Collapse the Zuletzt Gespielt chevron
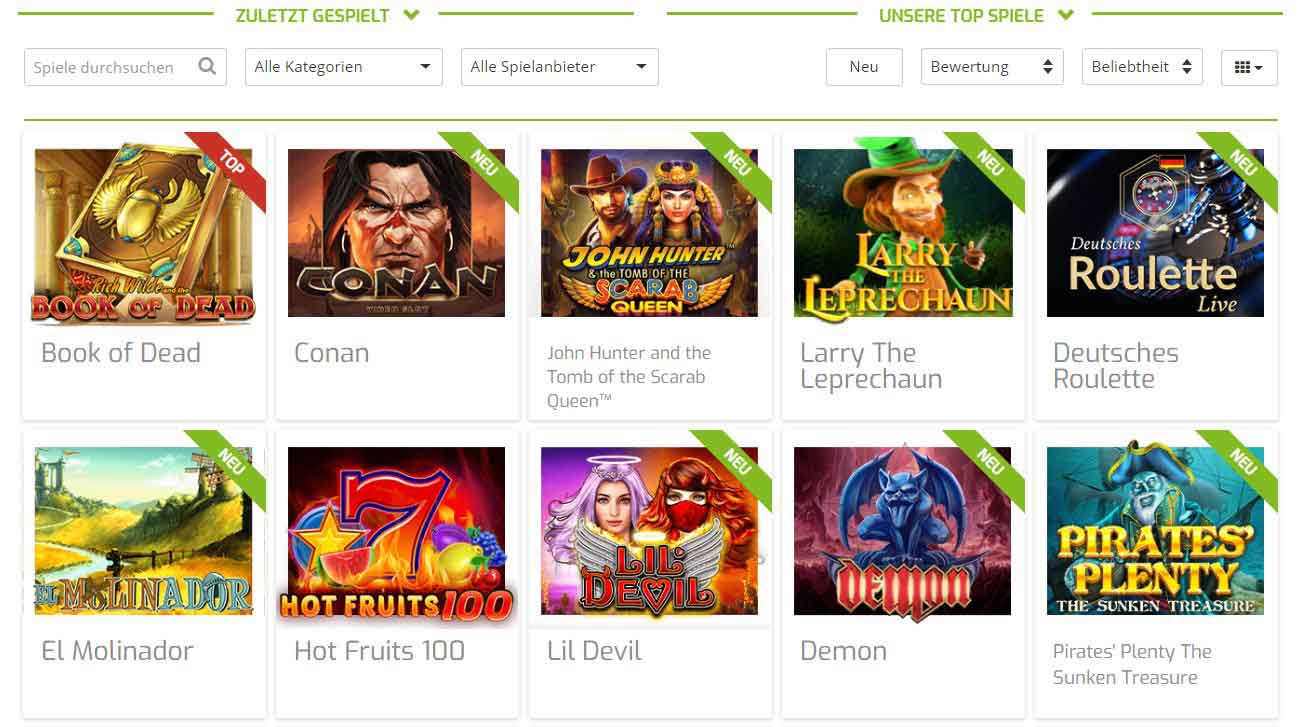Screen dimensions: 1300x727 [411, 15]
